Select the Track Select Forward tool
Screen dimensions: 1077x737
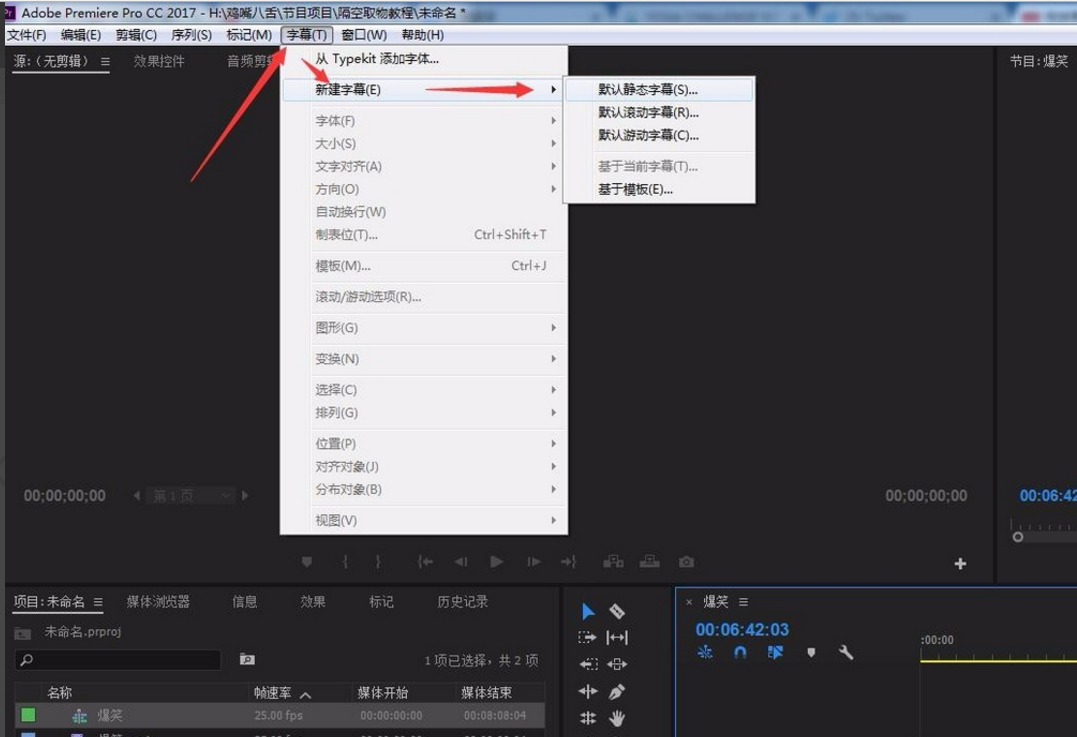[x=588, y=637]
